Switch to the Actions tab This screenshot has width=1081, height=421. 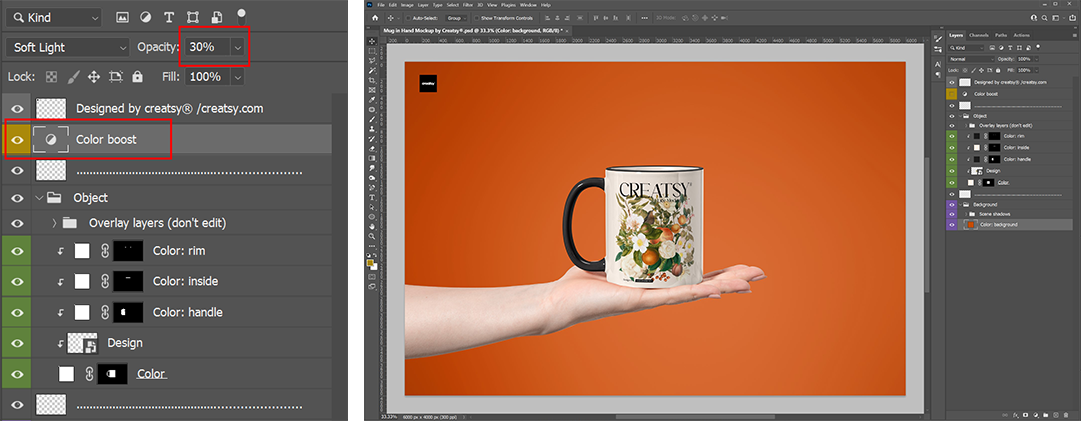pos(1022,35)
